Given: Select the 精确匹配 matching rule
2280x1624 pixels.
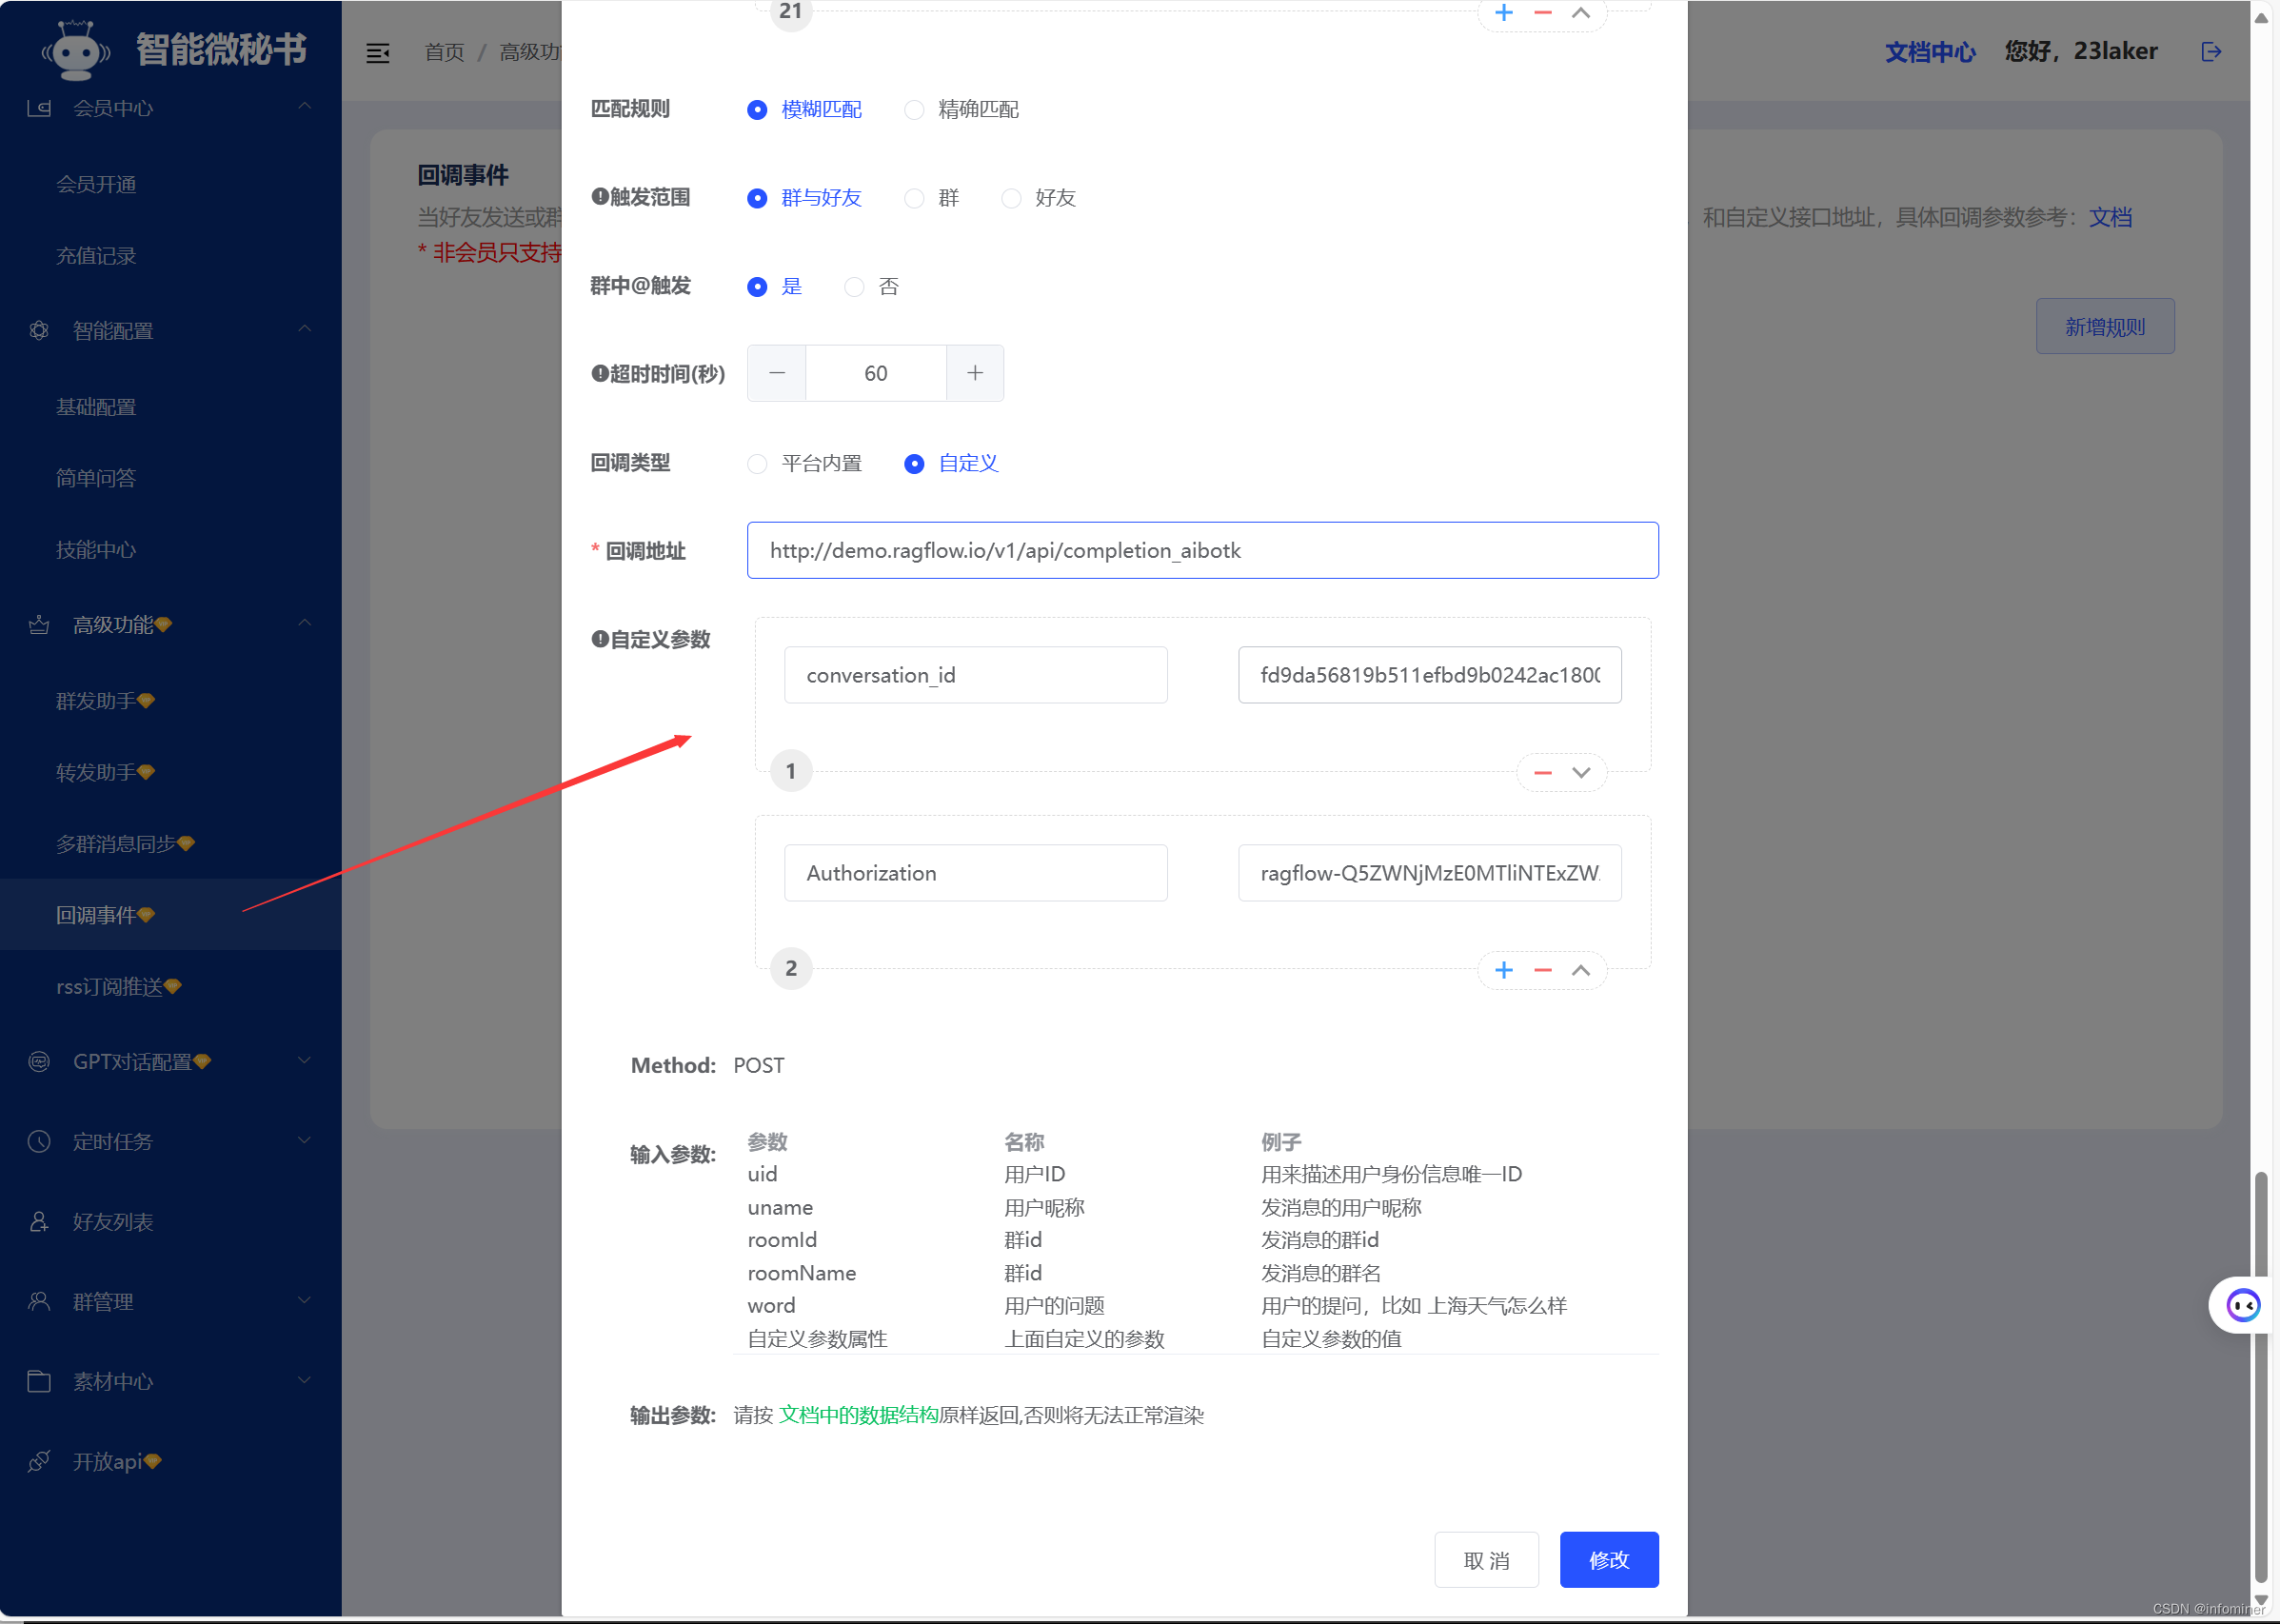Looking at the screenshot, I should [x=914, y=110].
